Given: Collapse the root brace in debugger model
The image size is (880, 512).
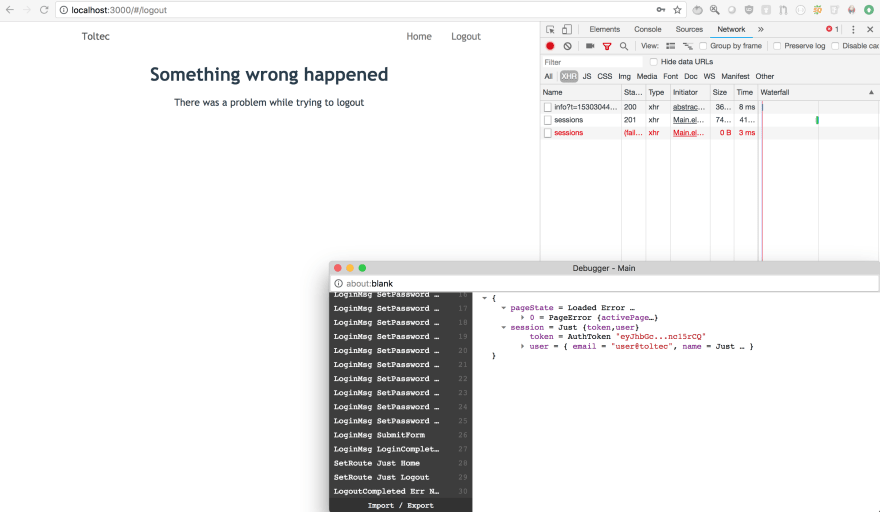Looking at the screenshot, I should [484, 298].
